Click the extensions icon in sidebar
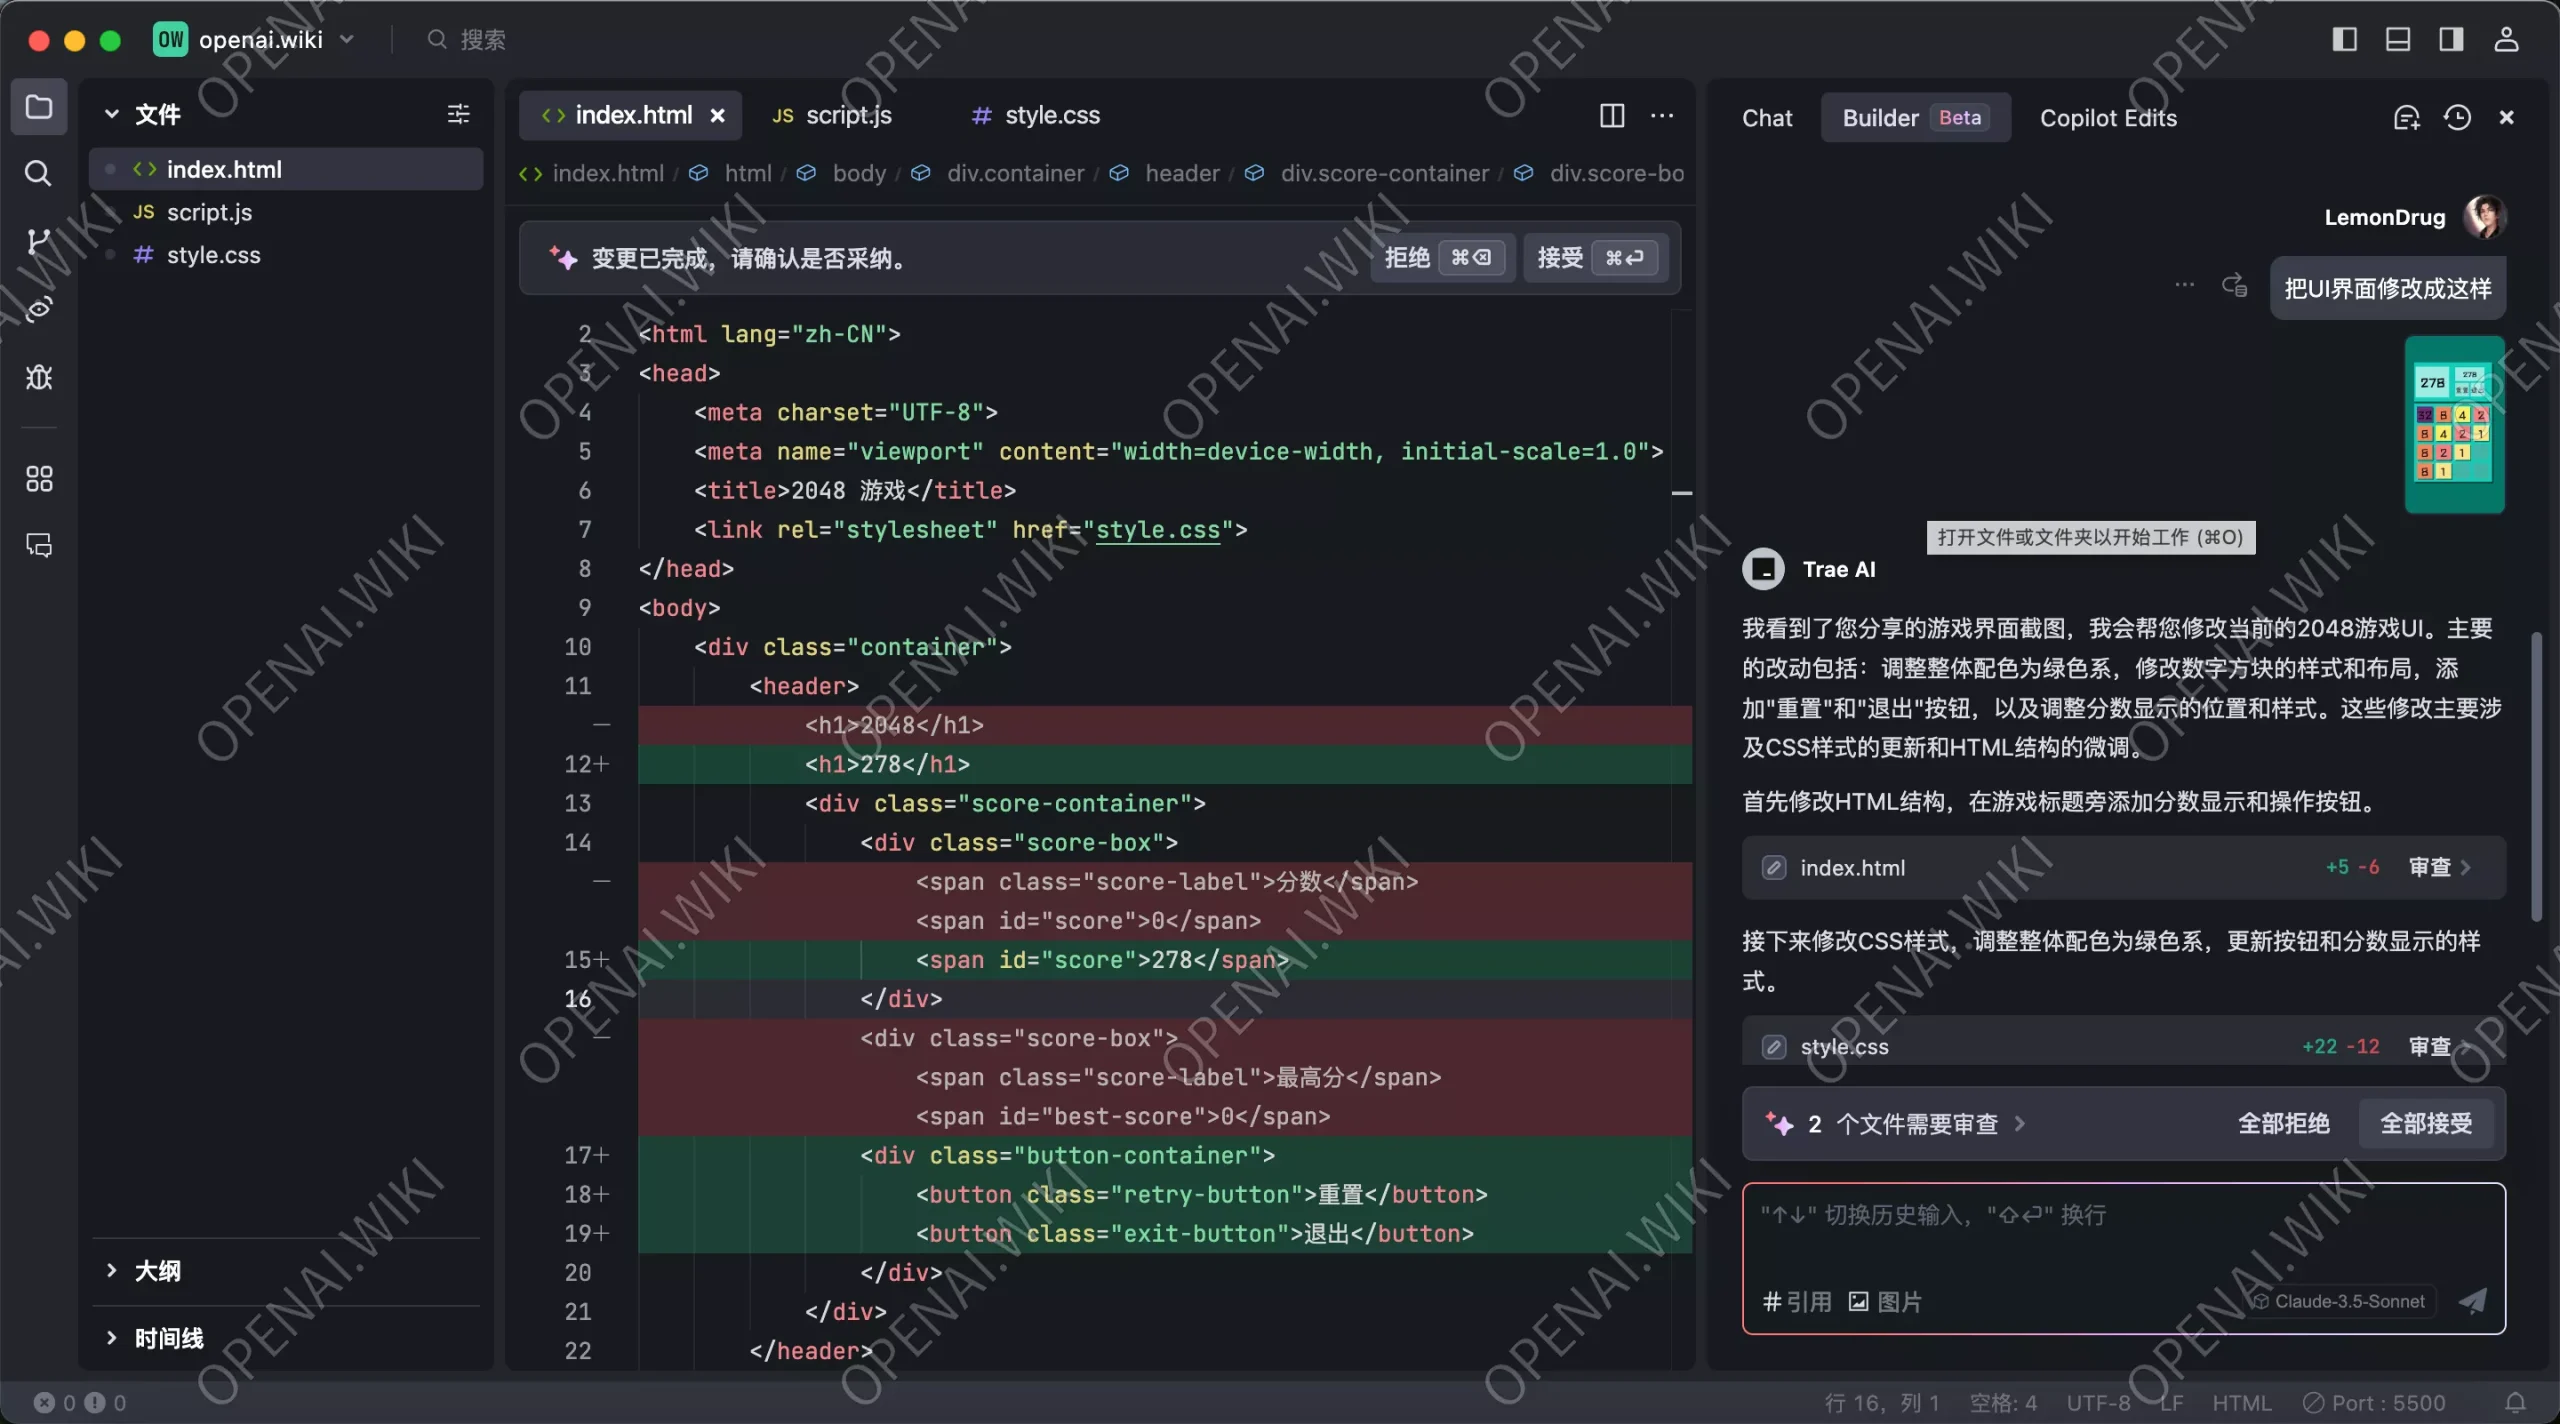 [39, 477]
